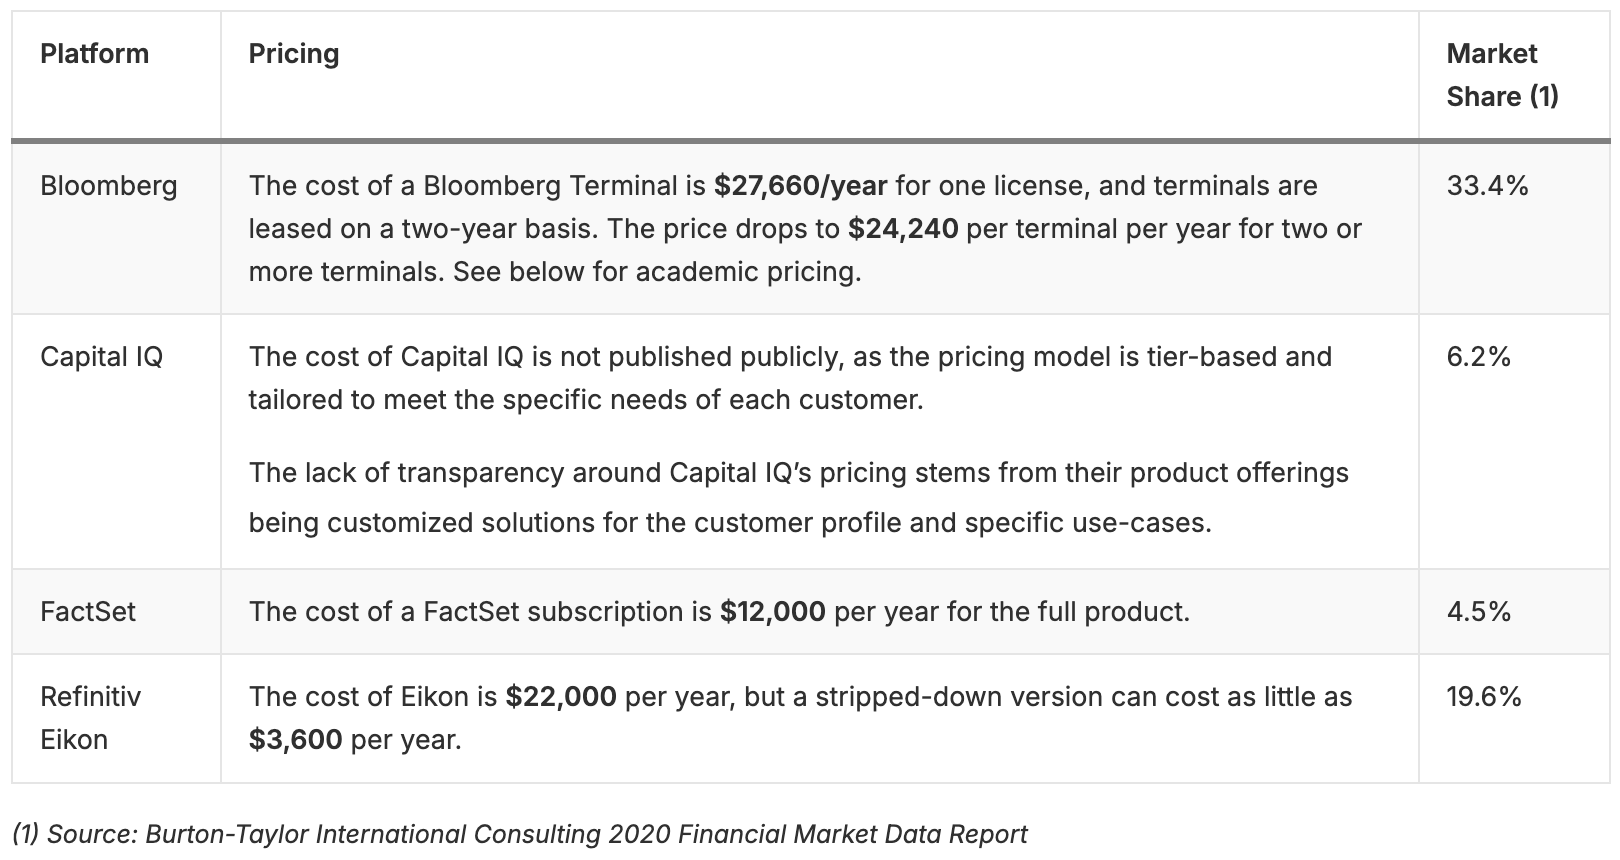Select the Bloomberg platform cell

coord(109,186)
